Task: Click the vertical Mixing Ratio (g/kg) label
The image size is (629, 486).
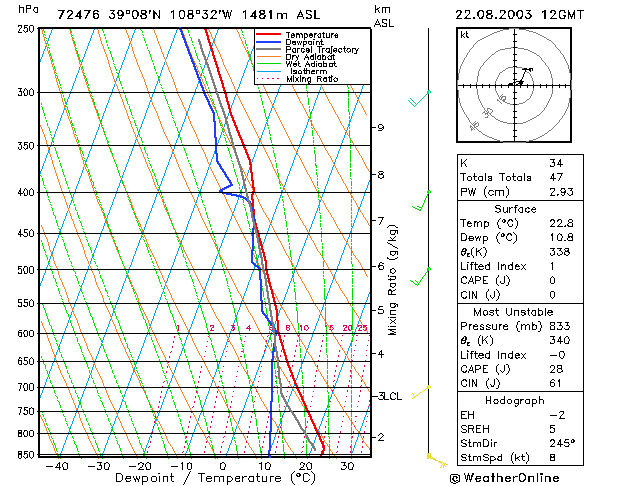Action: [392, 280]
